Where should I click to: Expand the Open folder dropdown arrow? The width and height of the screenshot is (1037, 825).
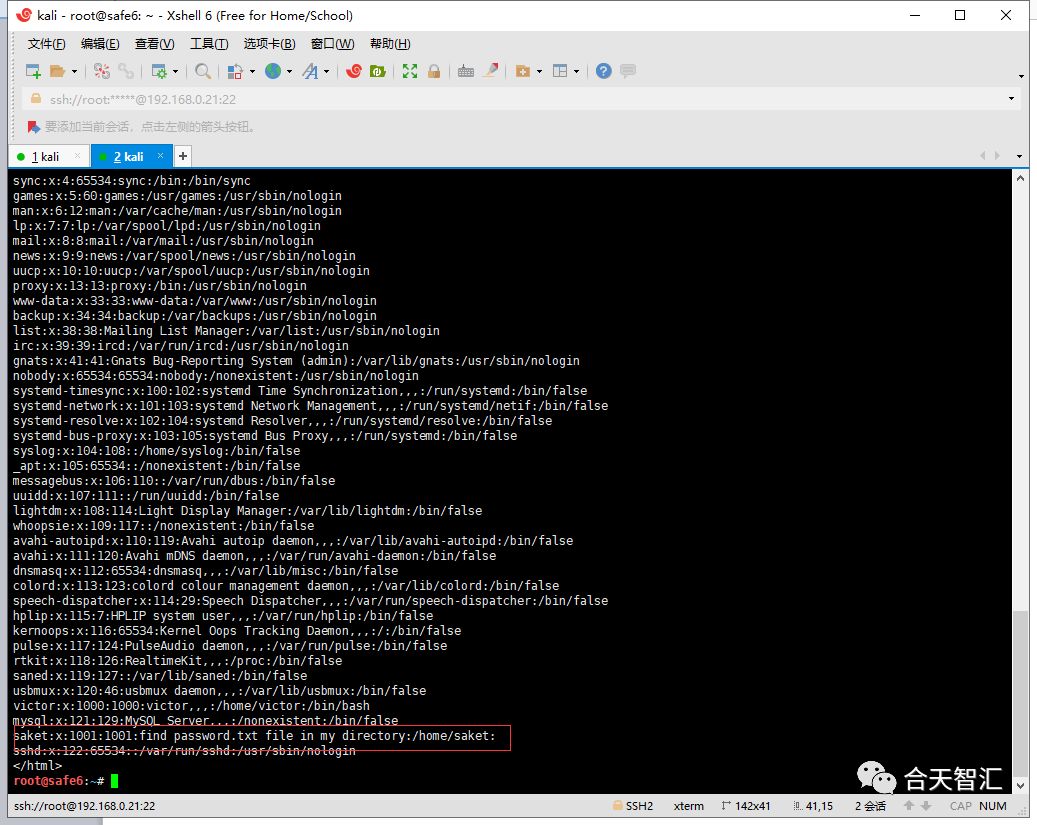click(x=74, y=71)
